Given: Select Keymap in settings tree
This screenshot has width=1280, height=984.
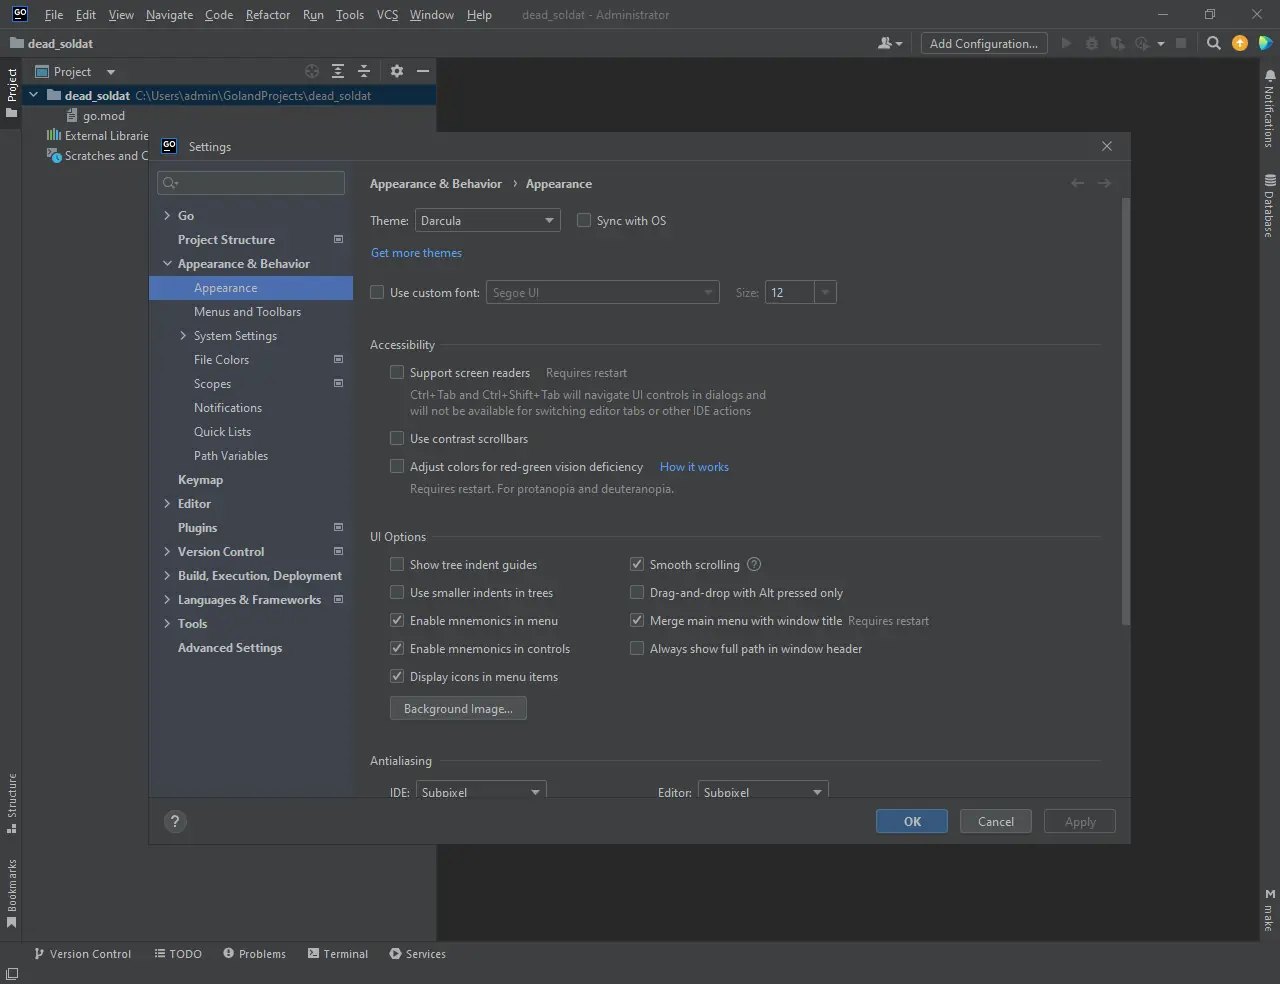Looking at the screenshot, I should coord(200,480).
